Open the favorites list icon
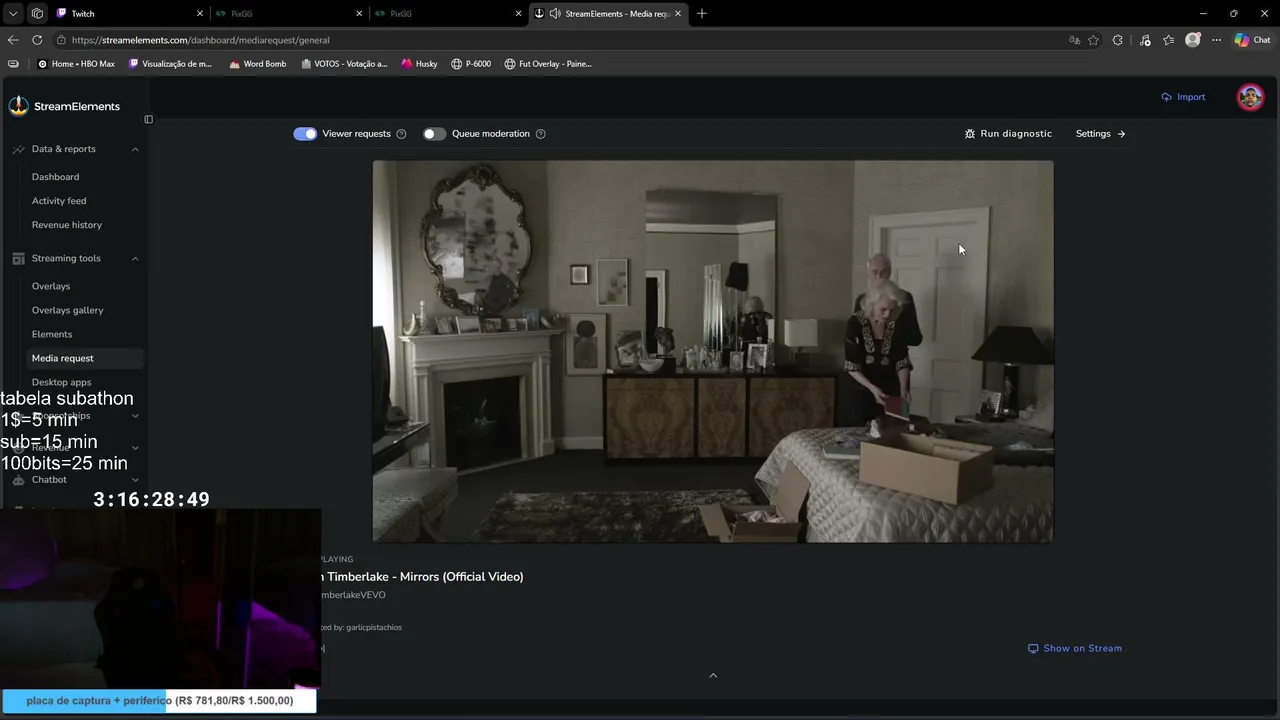 click(x=1168, y=40)
